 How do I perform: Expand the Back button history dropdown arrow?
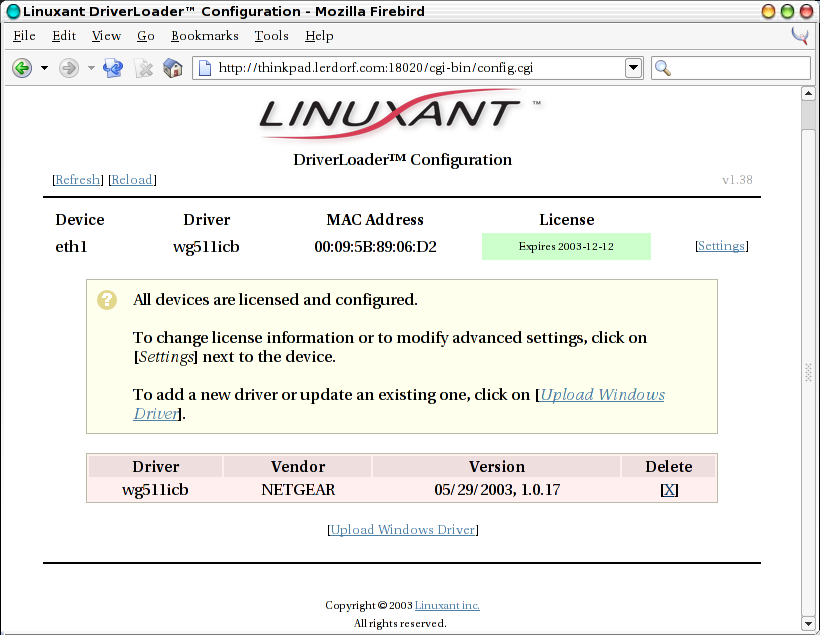[x=44, y=68]
